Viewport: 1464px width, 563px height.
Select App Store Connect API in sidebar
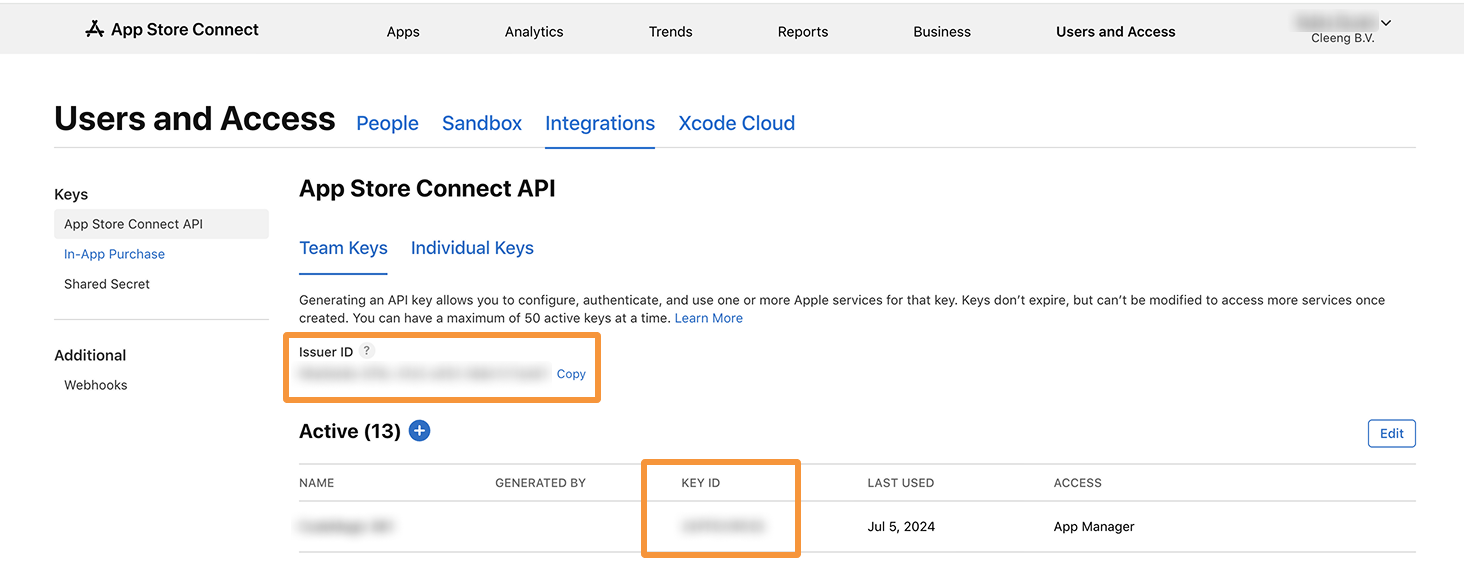(x=161, y=224)
